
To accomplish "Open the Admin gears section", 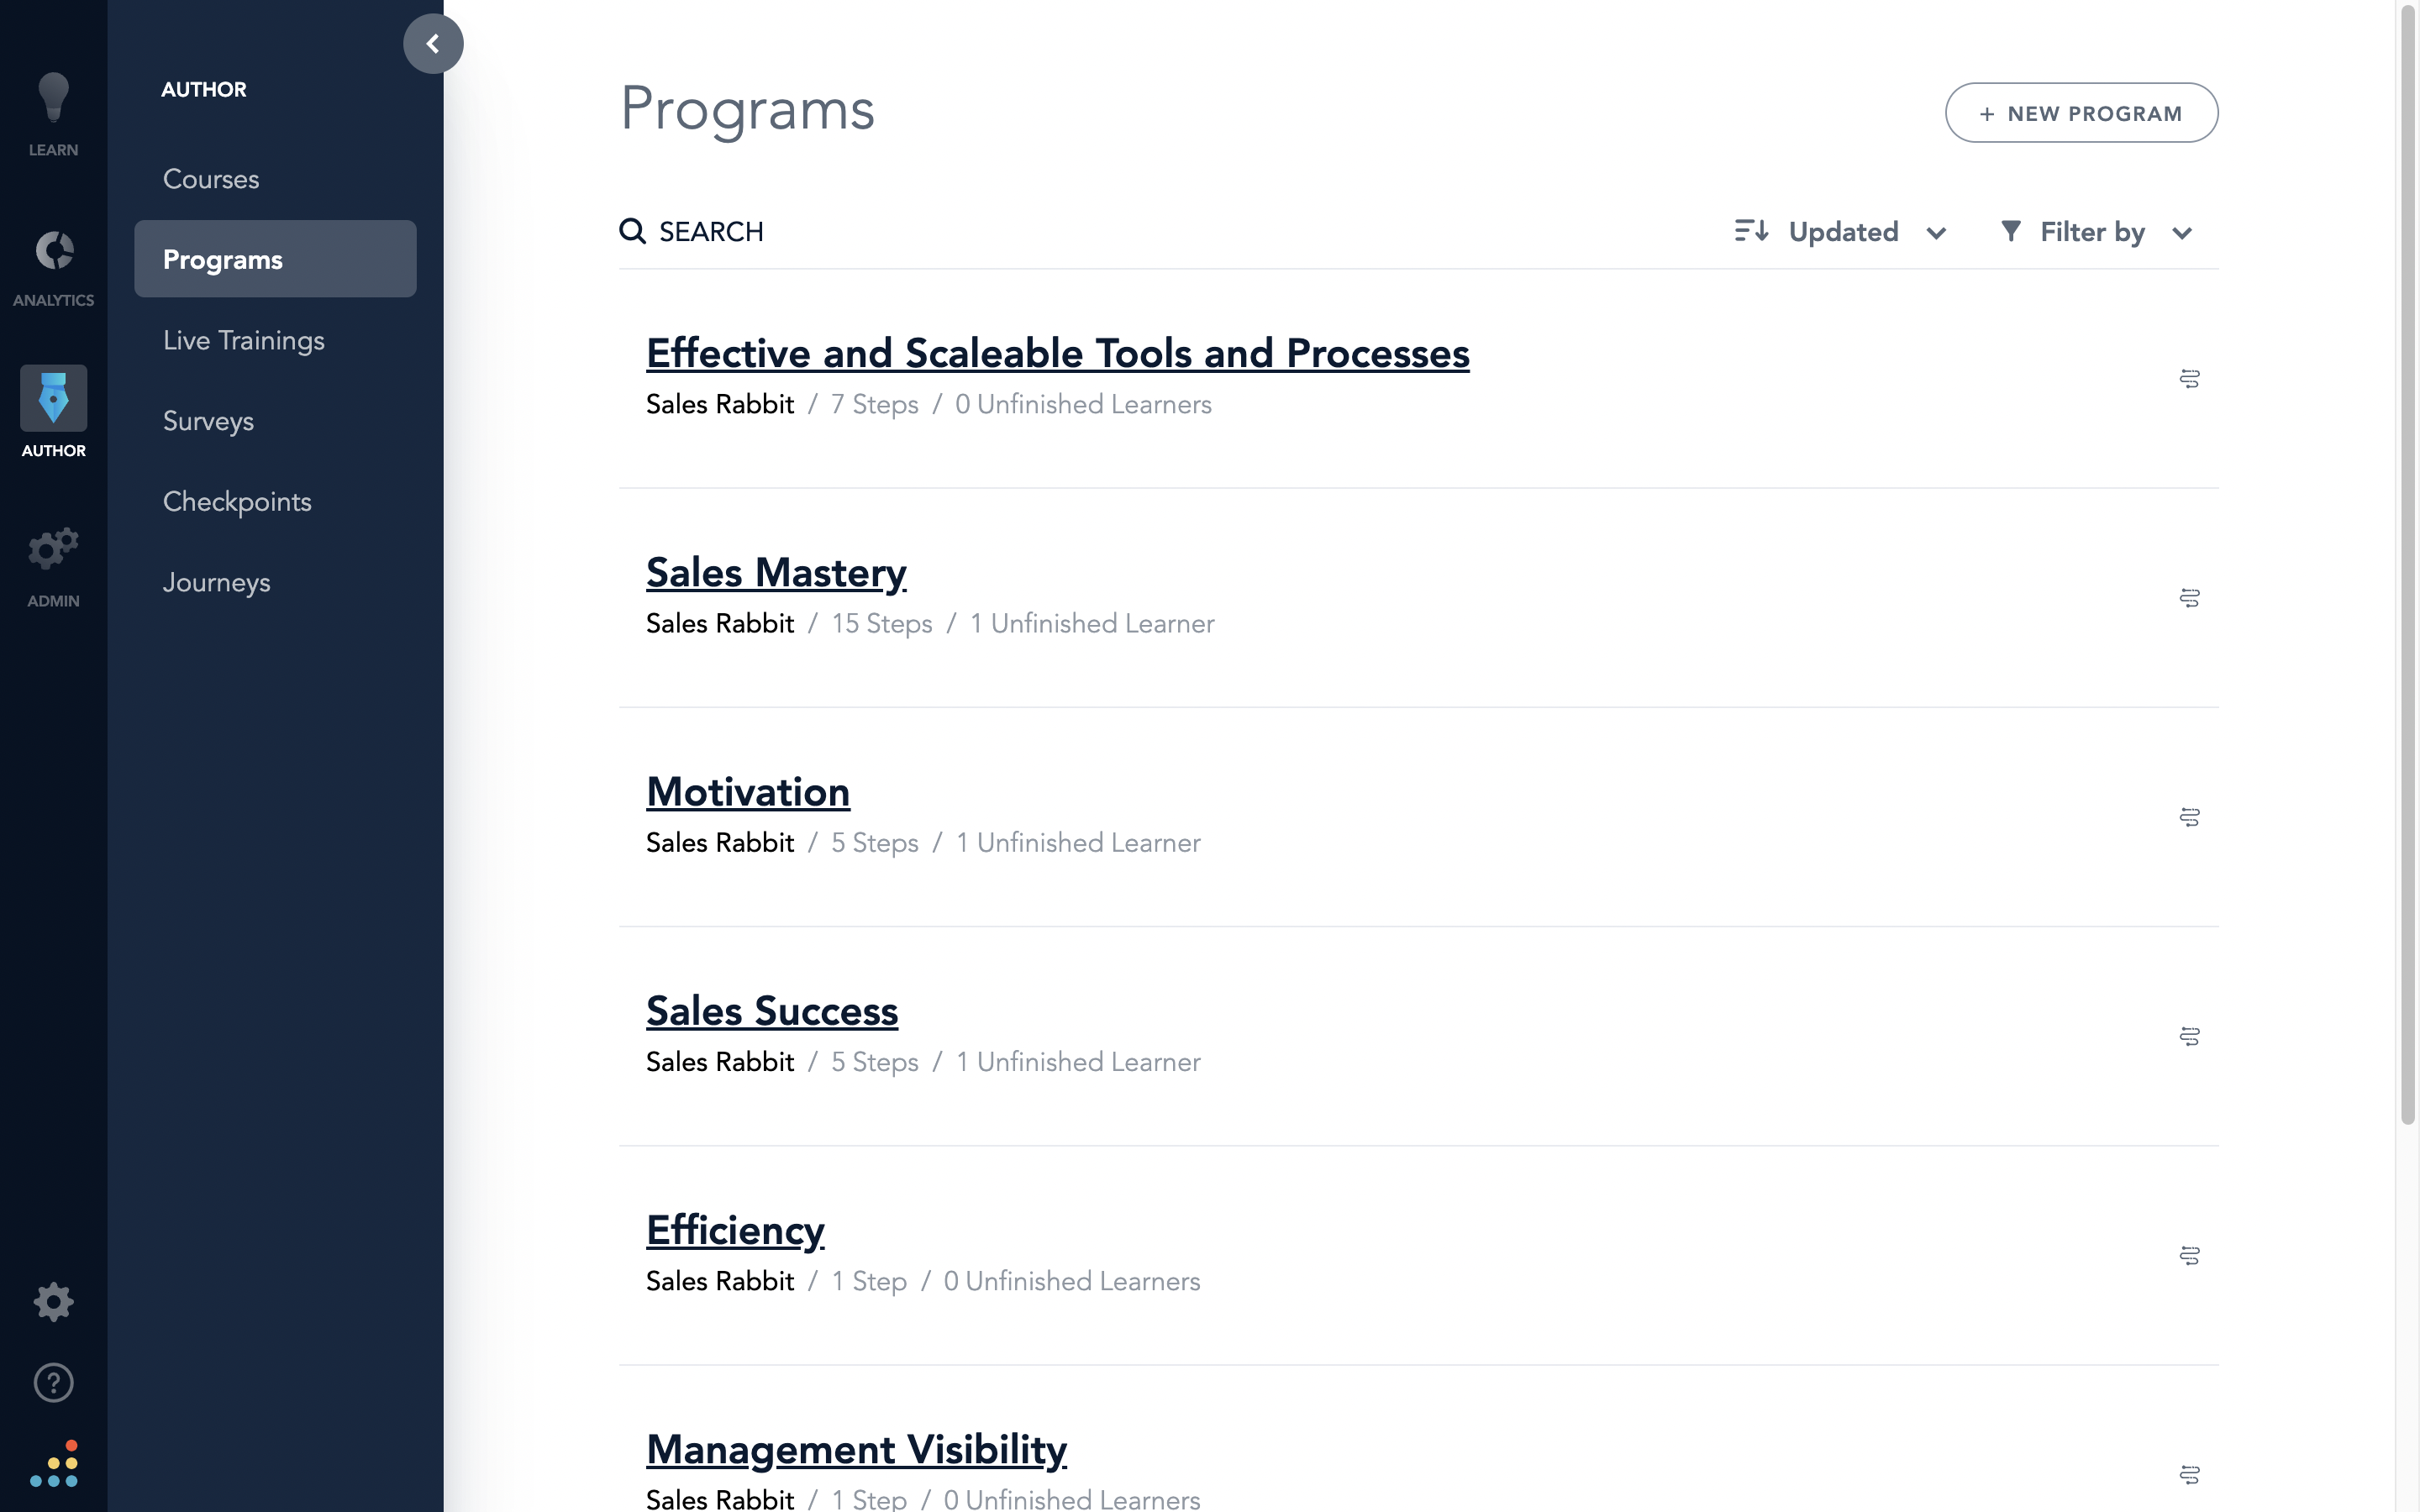I will pyautogui.click(x=53, y=567).
